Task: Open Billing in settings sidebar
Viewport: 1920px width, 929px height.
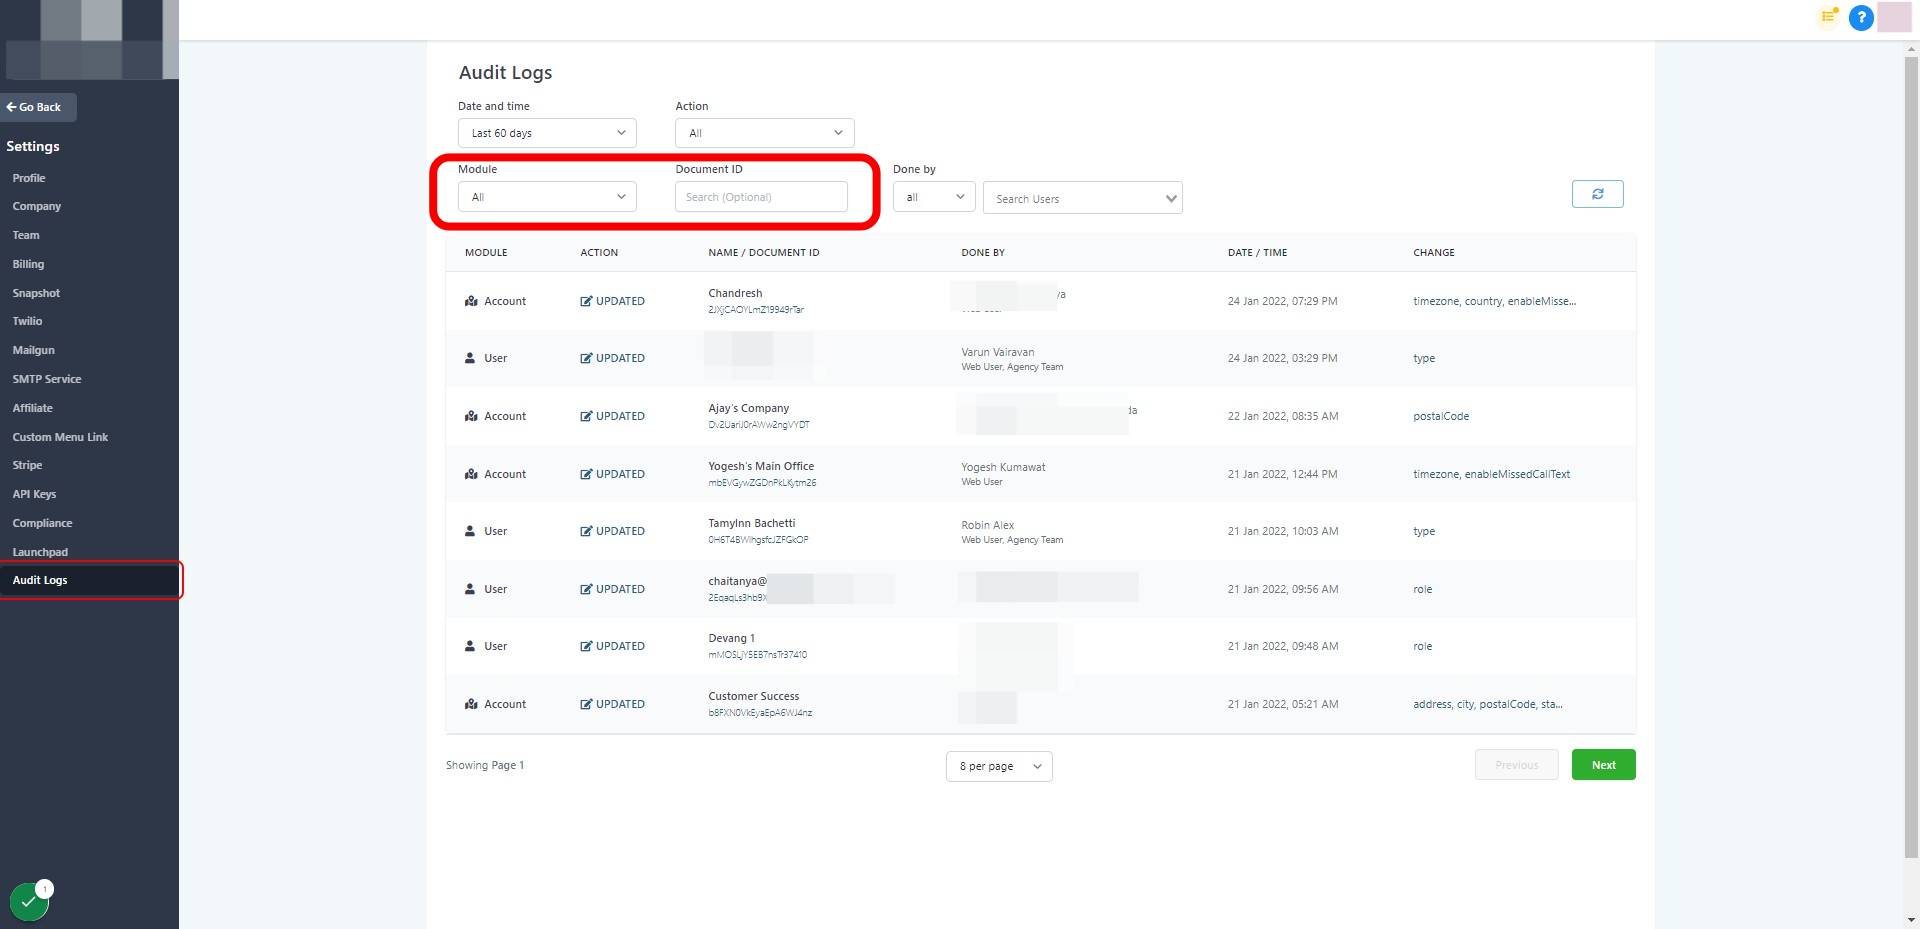Action: pos(28,264)
